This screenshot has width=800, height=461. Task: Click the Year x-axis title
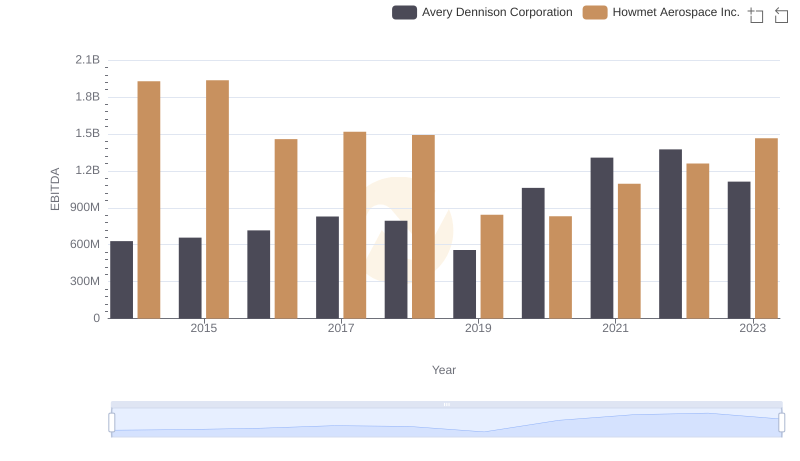click(444, 370)
